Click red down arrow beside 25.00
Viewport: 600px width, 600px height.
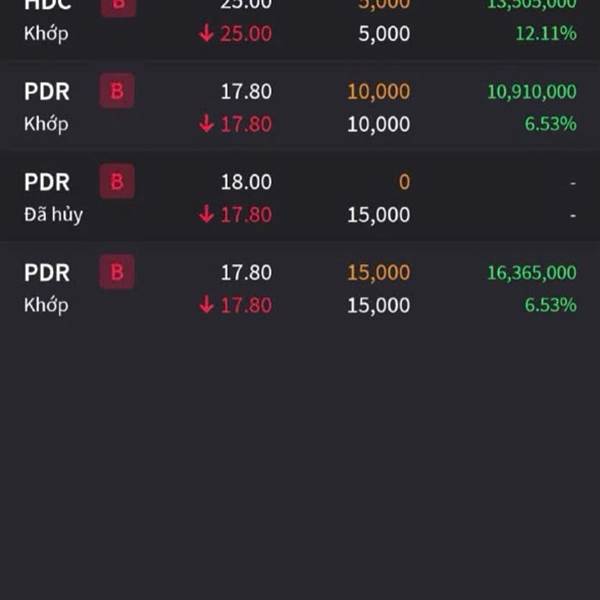[x=206, y=33]
